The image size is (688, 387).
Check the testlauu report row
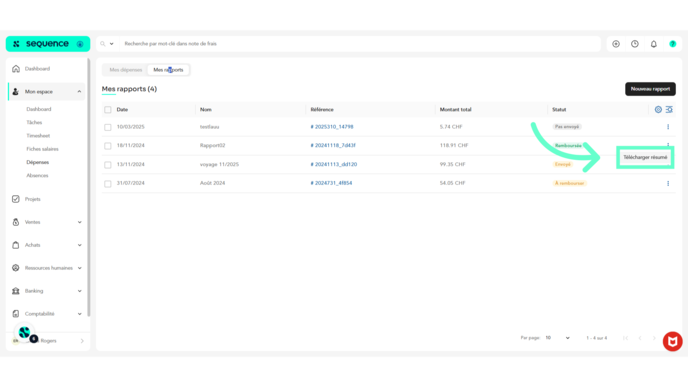pyautogui.click(x=108, y=127)
